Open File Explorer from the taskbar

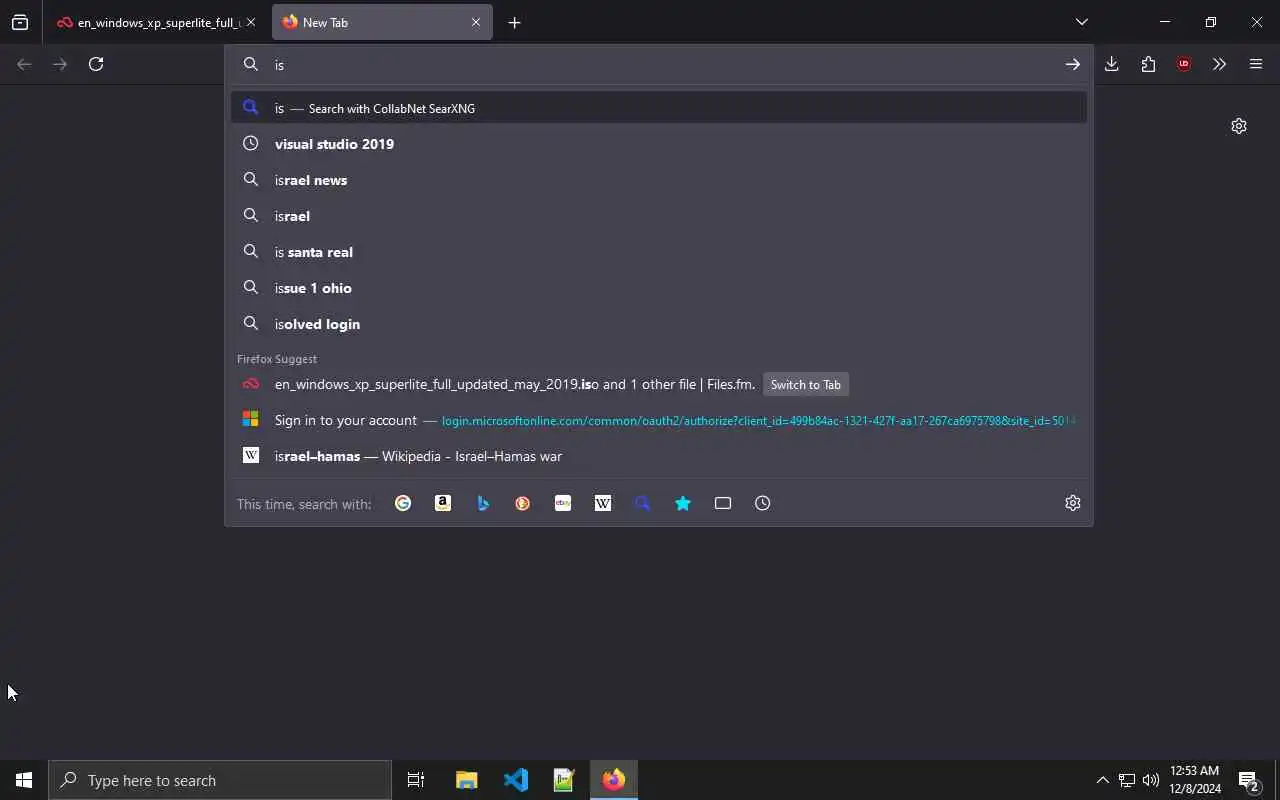466,780
